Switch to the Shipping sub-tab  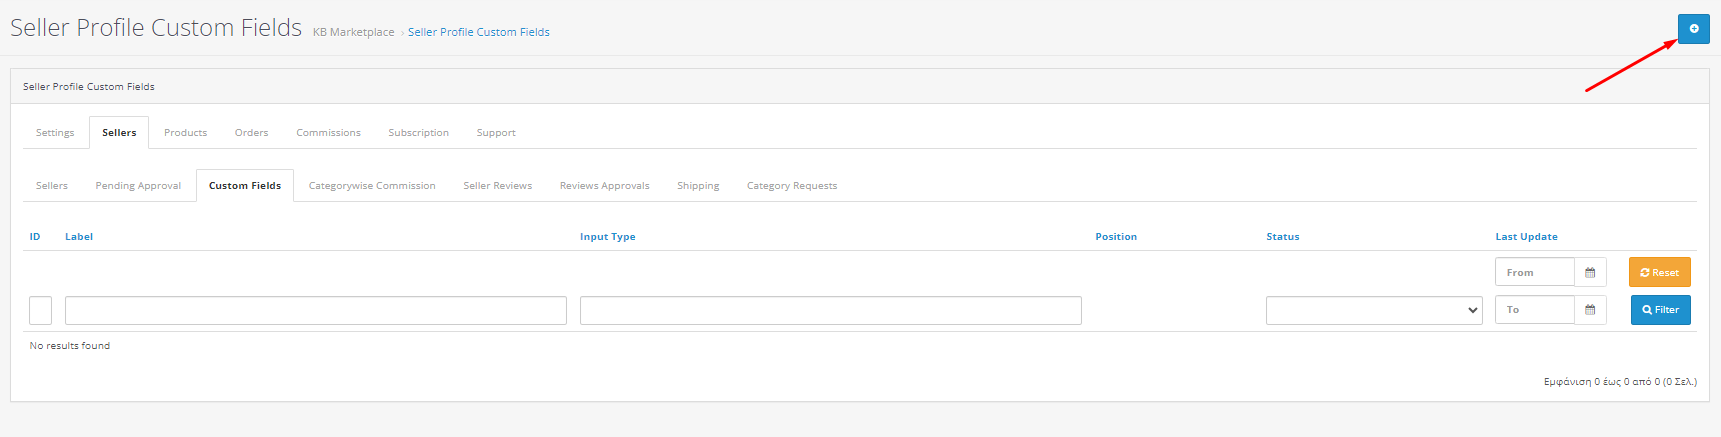click(698, 186)
